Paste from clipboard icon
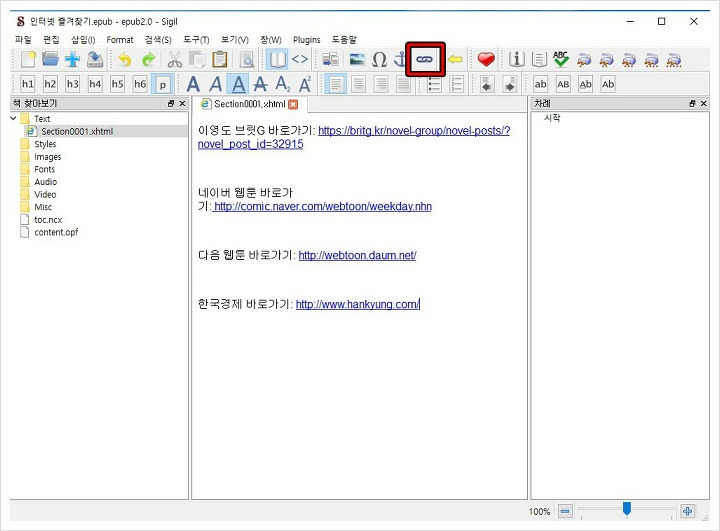Screen dimensions: 720x531 [x=219, y=60]
